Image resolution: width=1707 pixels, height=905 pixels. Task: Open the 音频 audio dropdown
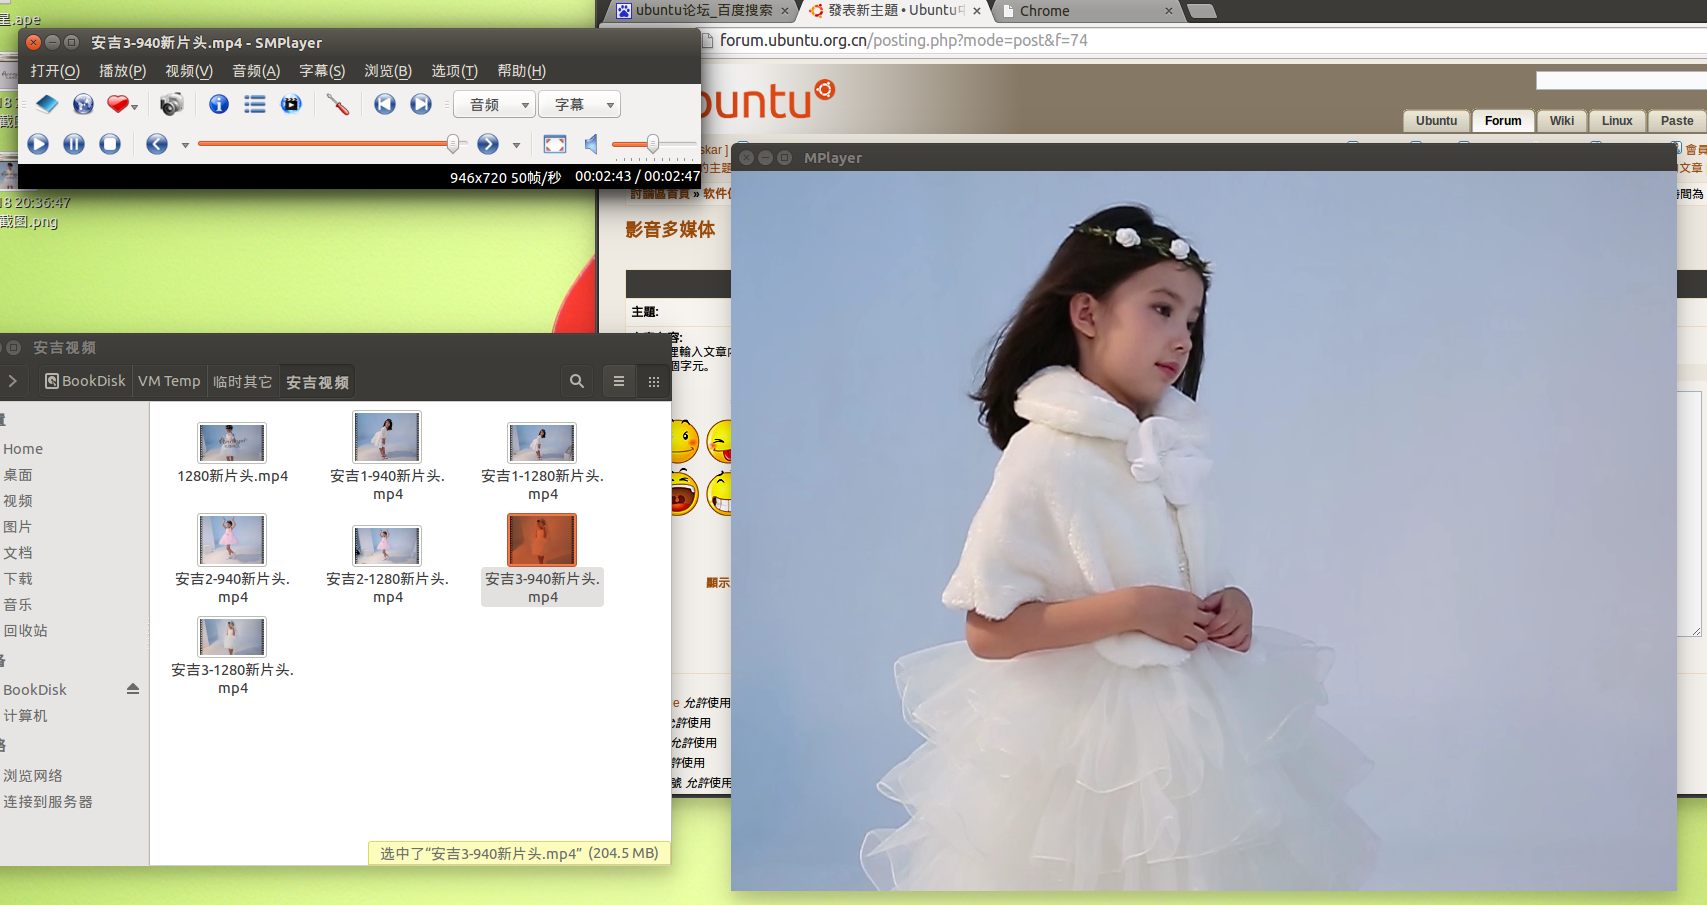pyautogui.click(x=495, y=104)
